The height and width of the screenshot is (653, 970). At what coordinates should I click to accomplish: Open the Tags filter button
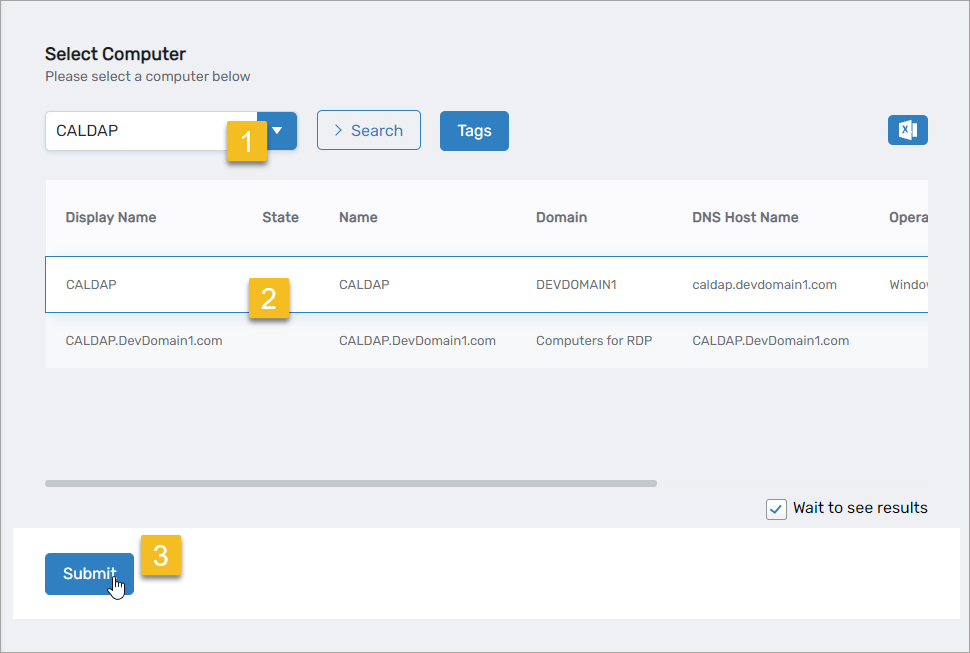(x=474, y=131)
